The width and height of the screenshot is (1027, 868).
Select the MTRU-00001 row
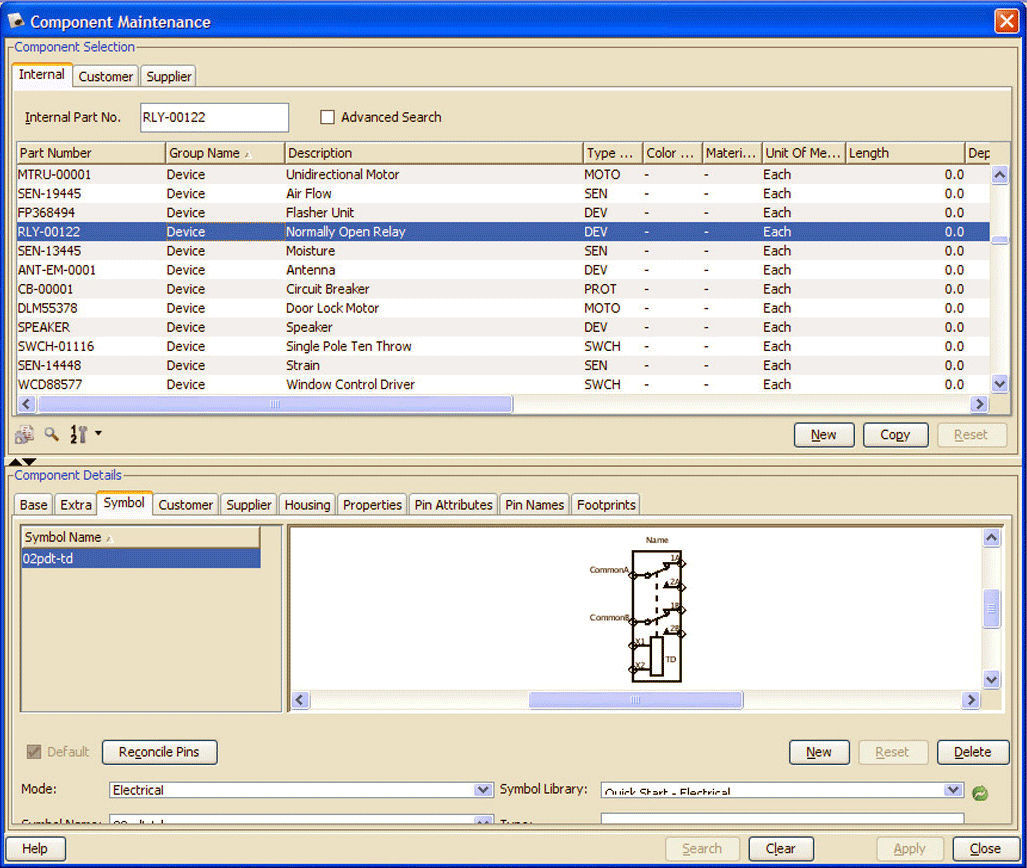point(503,174)
